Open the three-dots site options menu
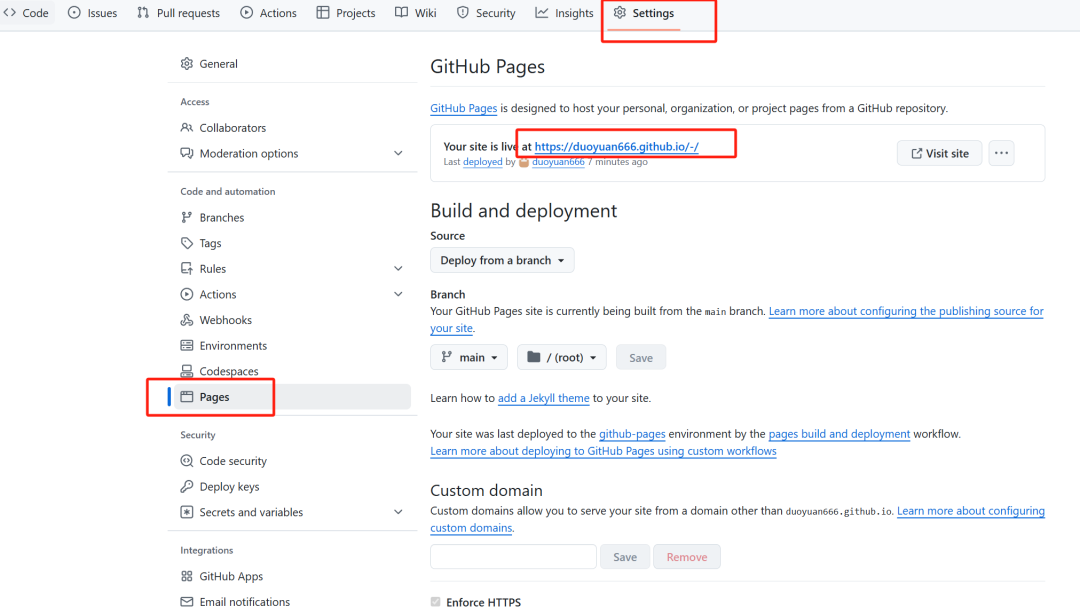Screen dimensions: 1080x607 pyautogui.click(x=1001, y=153)
